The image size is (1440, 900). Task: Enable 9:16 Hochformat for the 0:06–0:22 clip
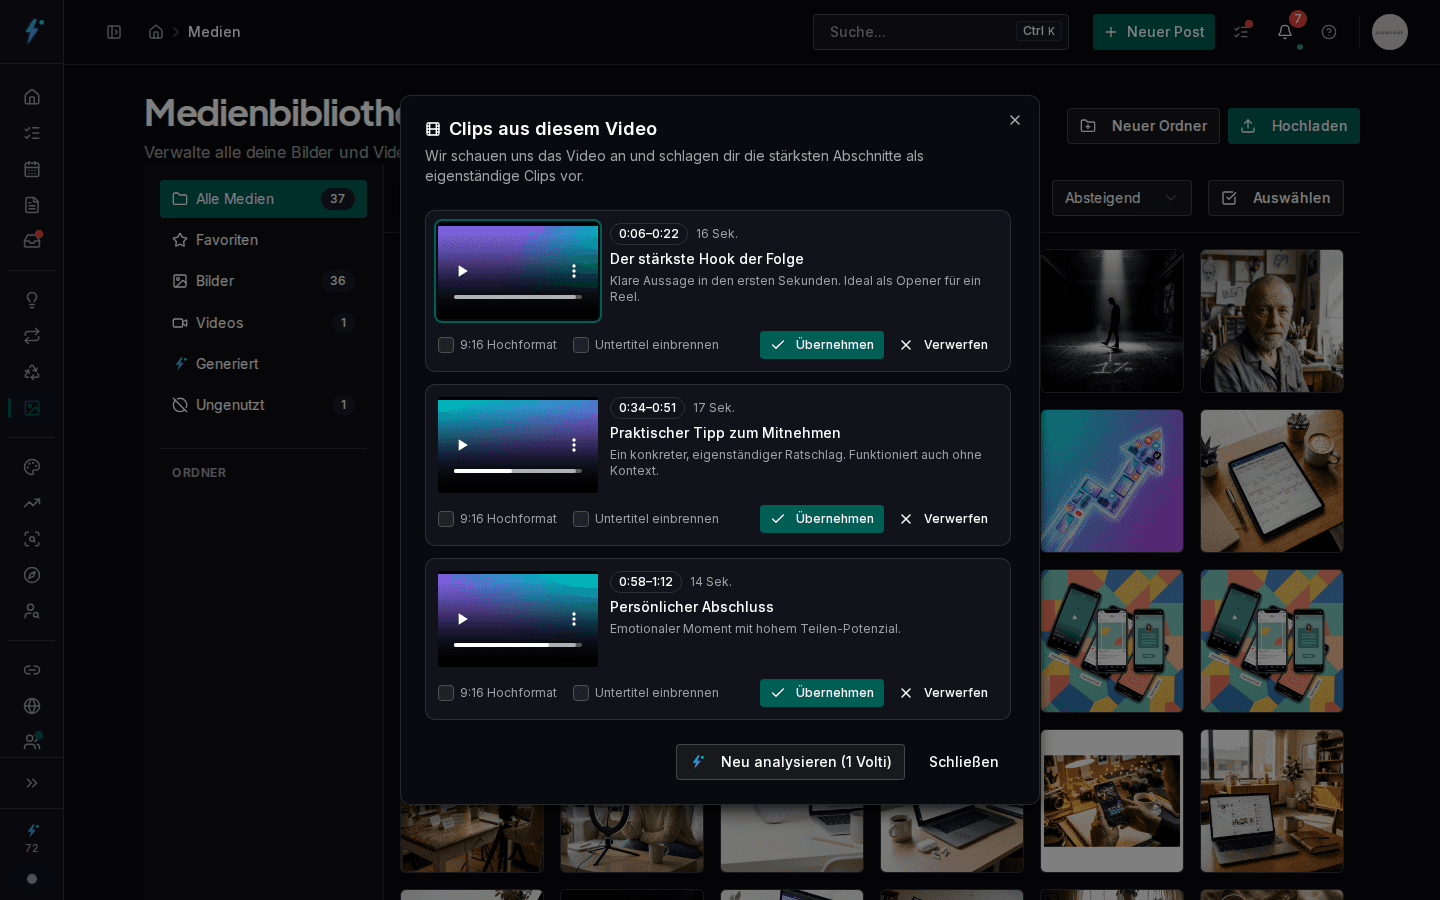coord(446,345)
